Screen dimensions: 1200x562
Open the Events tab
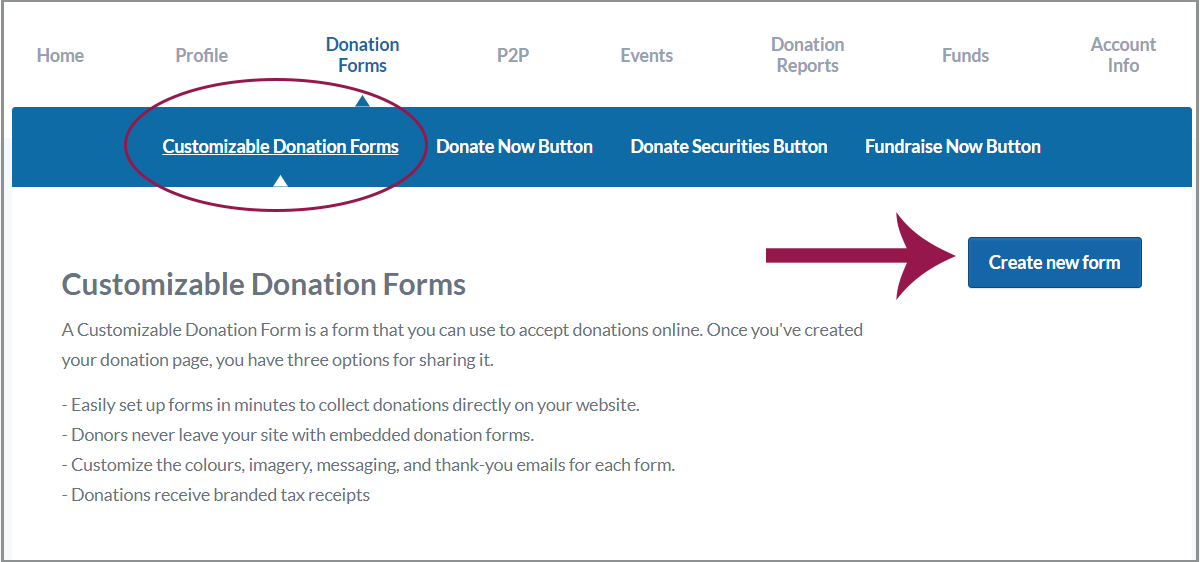point(646,56)
